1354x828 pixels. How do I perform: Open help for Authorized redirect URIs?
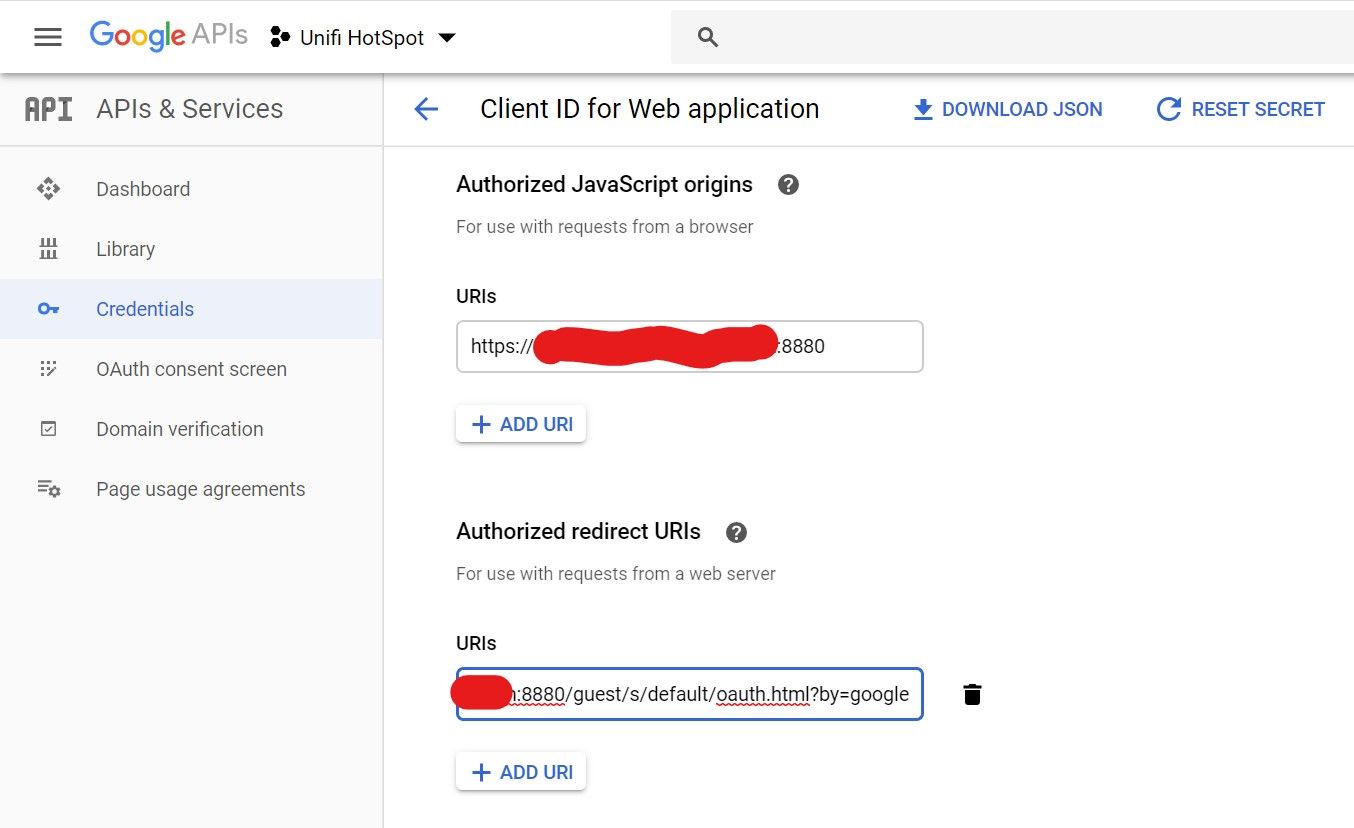coord(736,532)
